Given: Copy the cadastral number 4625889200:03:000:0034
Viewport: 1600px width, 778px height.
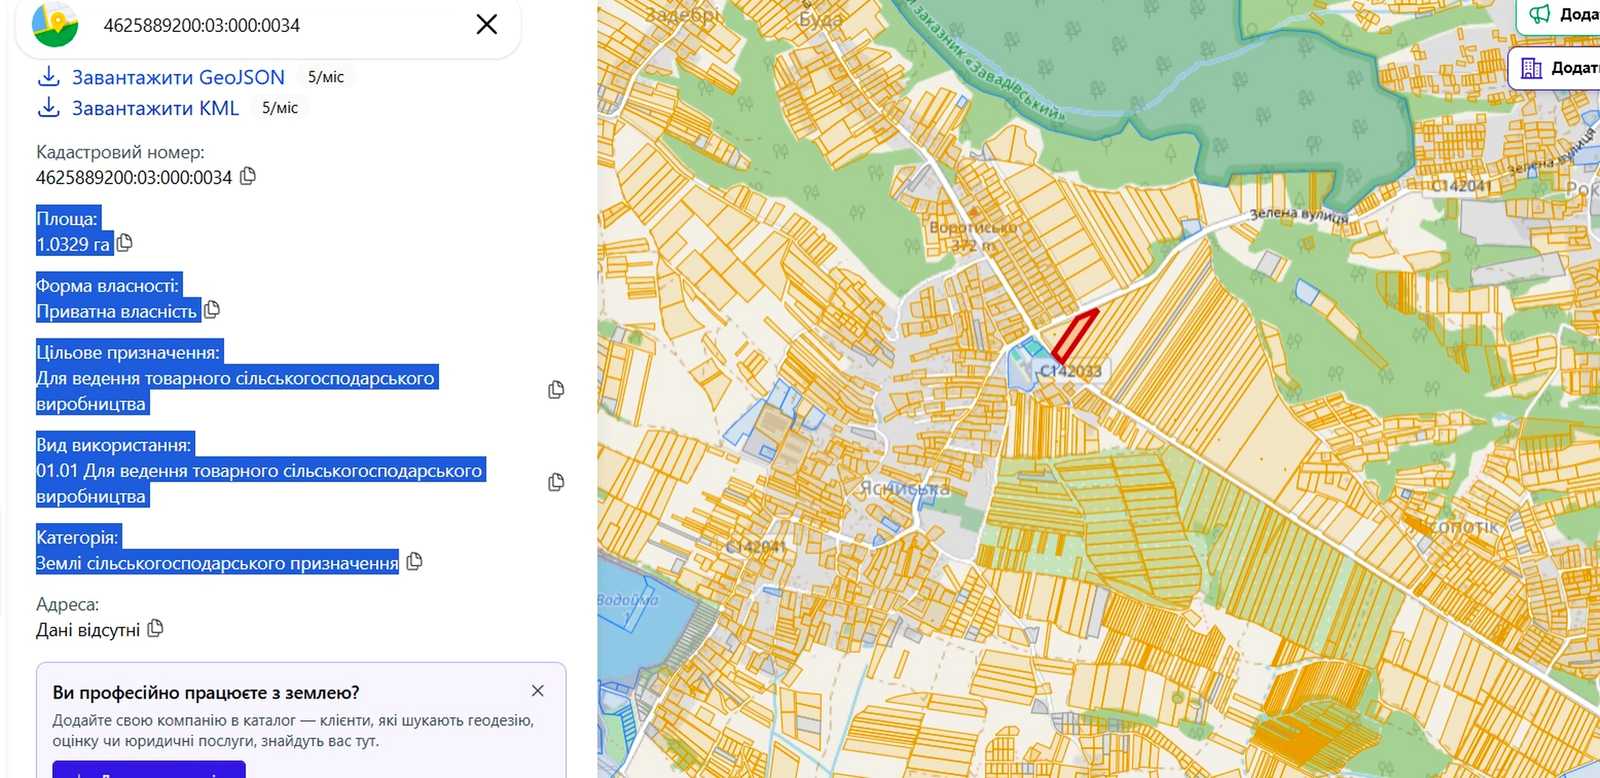Looking at the screenshot, I should pyautogui.click(x=248, y=176).
